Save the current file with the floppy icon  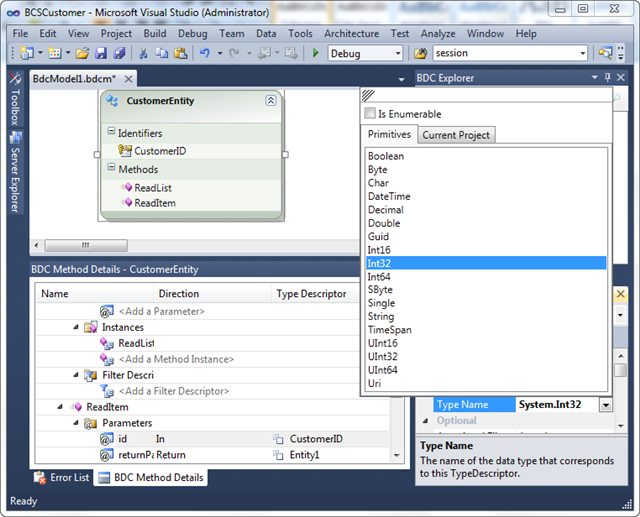click(x=101, y=53)
